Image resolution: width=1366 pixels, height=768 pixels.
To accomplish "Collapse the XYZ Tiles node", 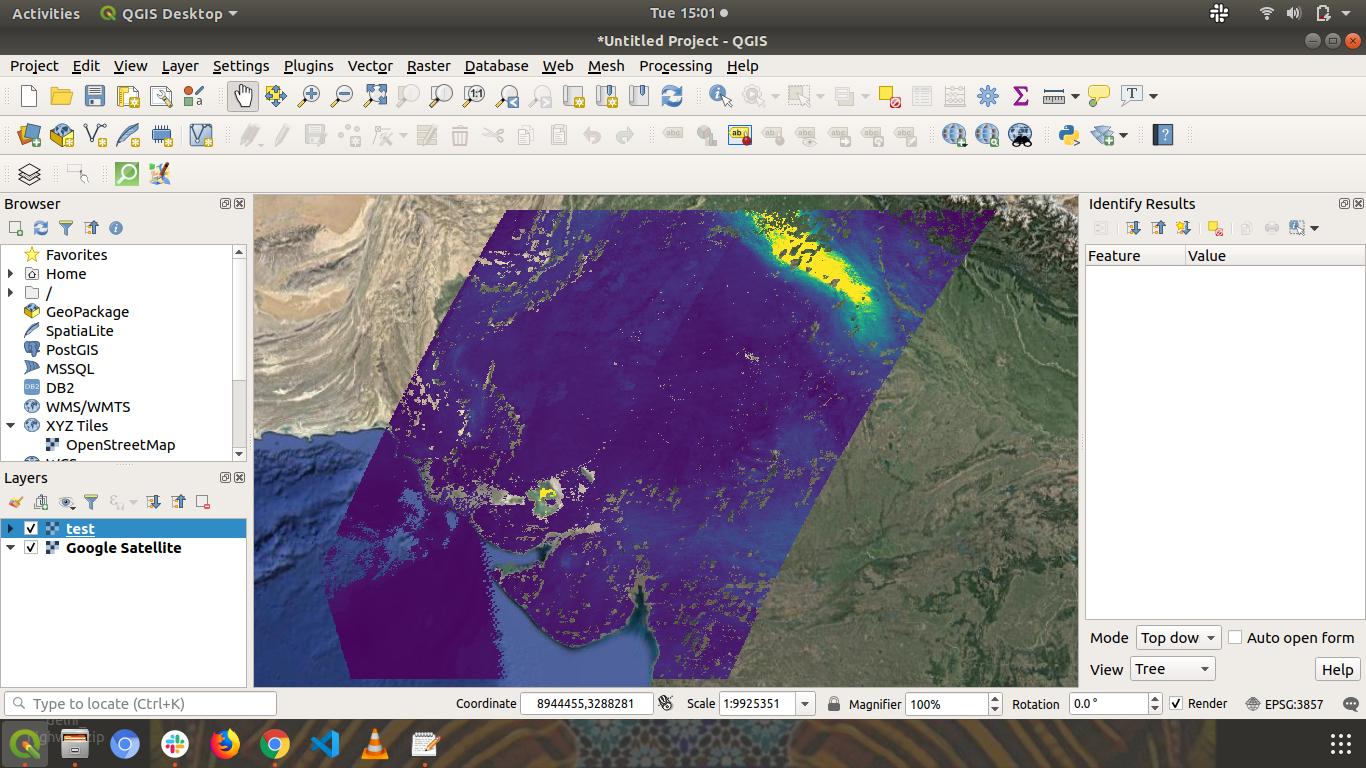I will click(11, 426).
